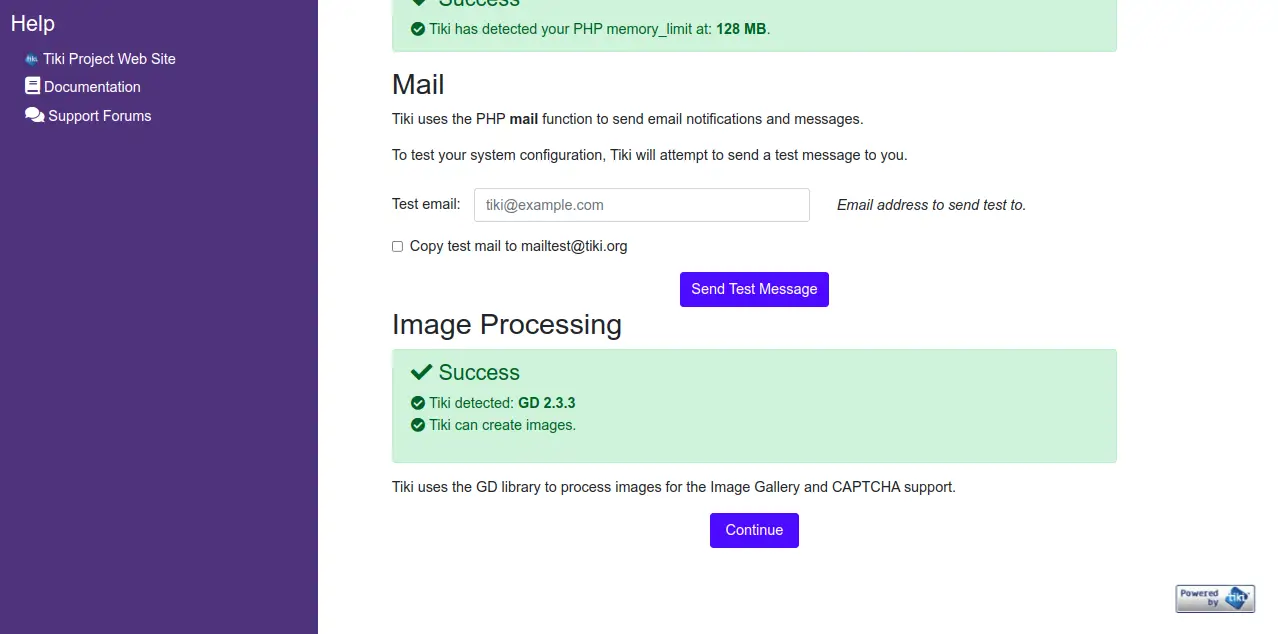
Task: Click the 'Tiki detected: GD 2.3.3' text
Action: pyautogui.click(x=502, y=403)
